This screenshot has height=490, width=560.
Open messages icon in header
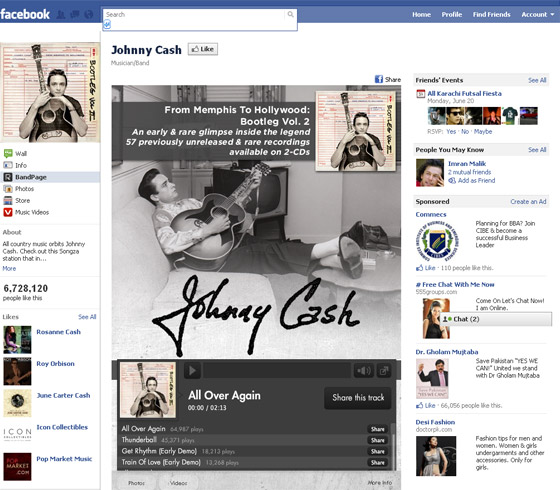tap(75, 15)
